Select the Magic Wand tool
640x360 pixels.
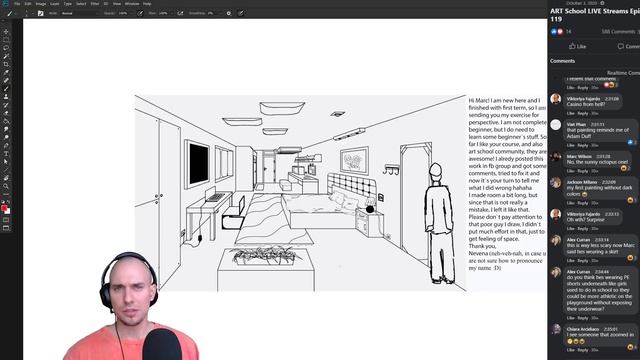pyautogui.click(x=6, y=56)
